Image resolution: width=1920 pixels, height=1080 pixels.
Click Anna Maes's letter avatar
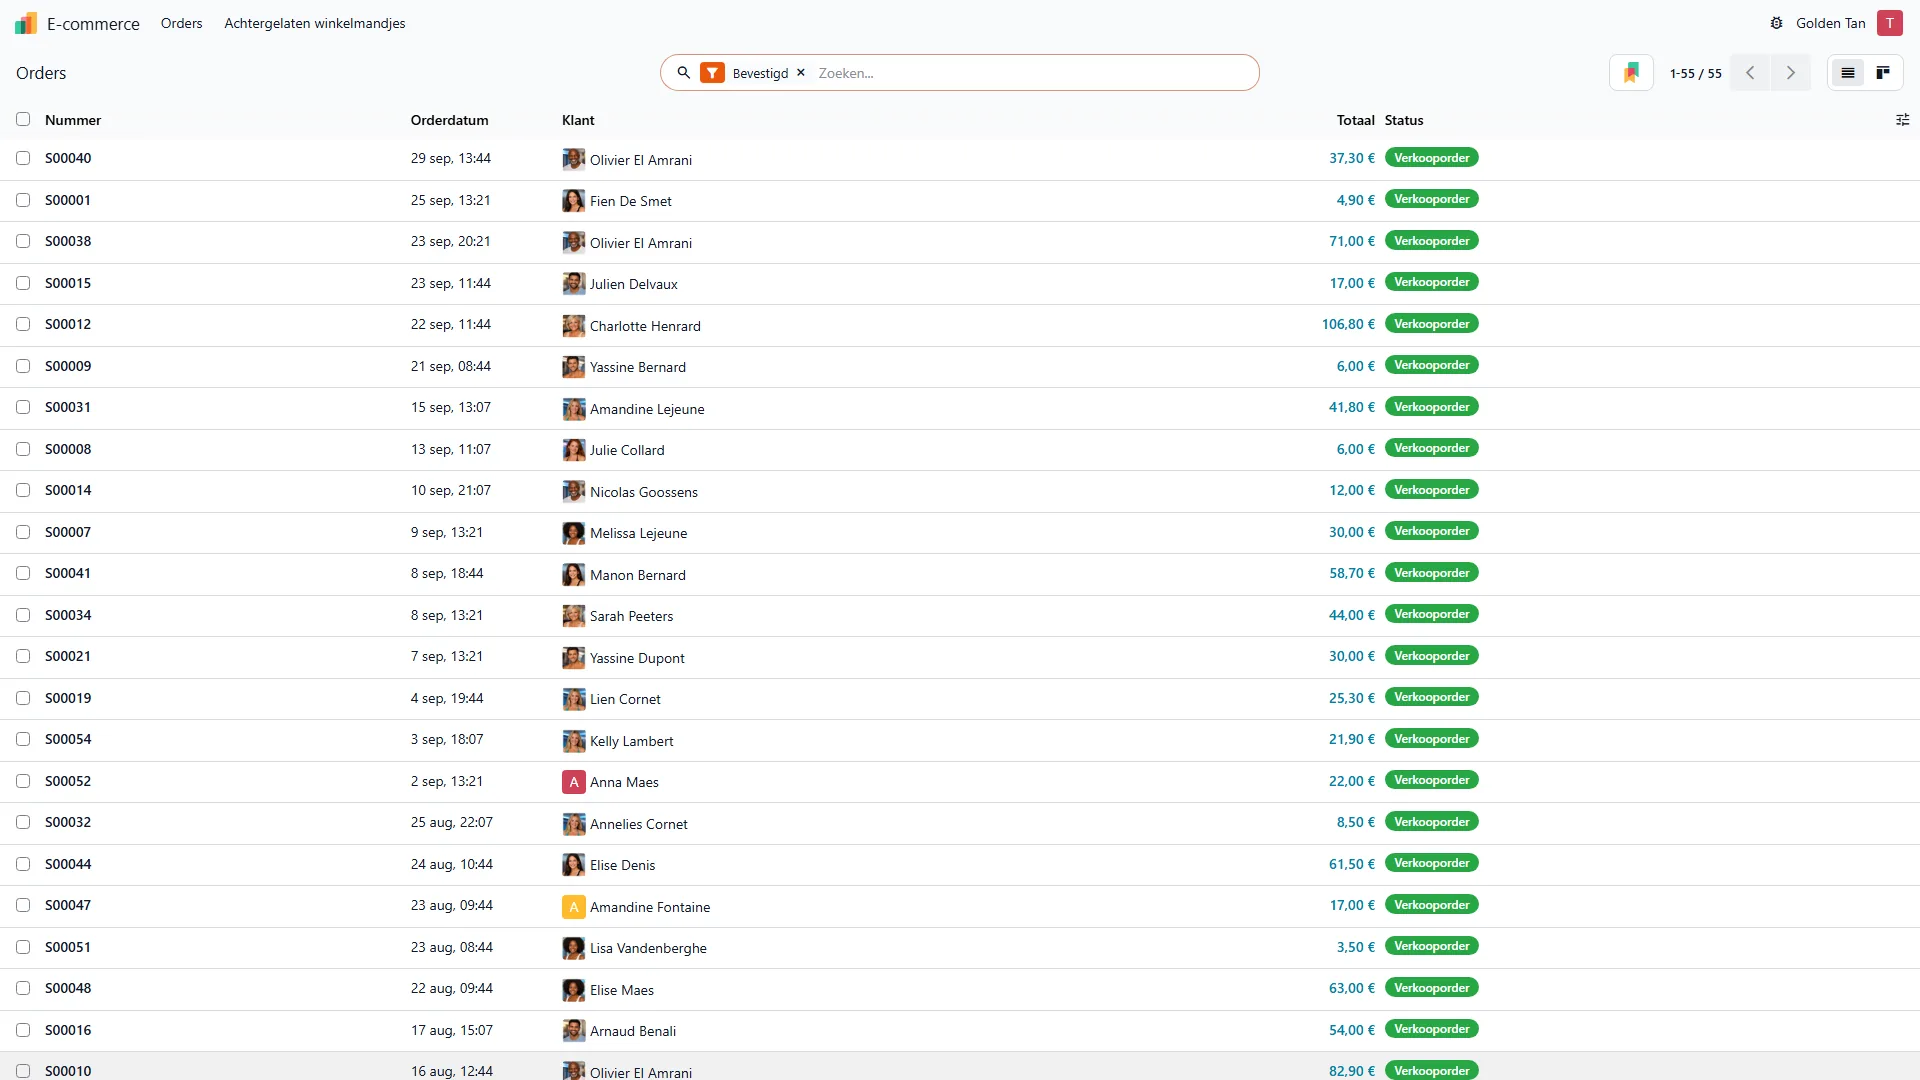click(x=573, y=782)
